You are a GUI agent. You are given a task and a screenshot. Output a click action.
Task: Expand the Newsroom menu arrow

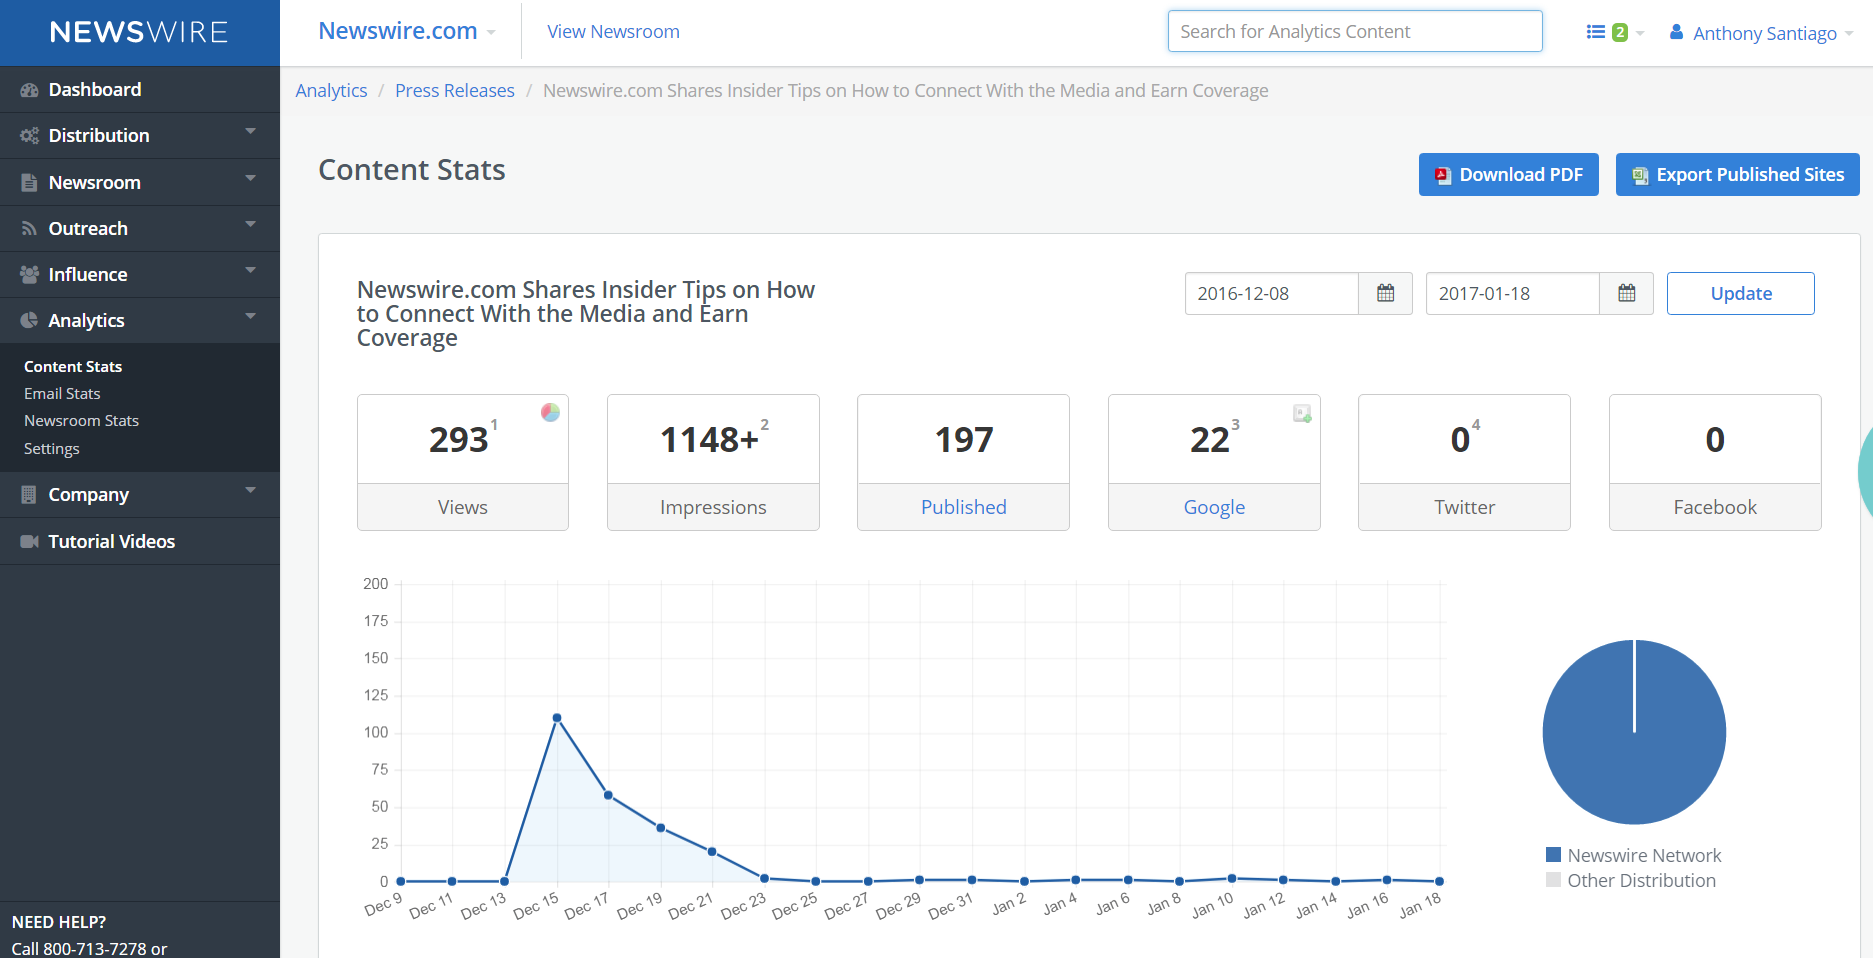click(250, 178)
